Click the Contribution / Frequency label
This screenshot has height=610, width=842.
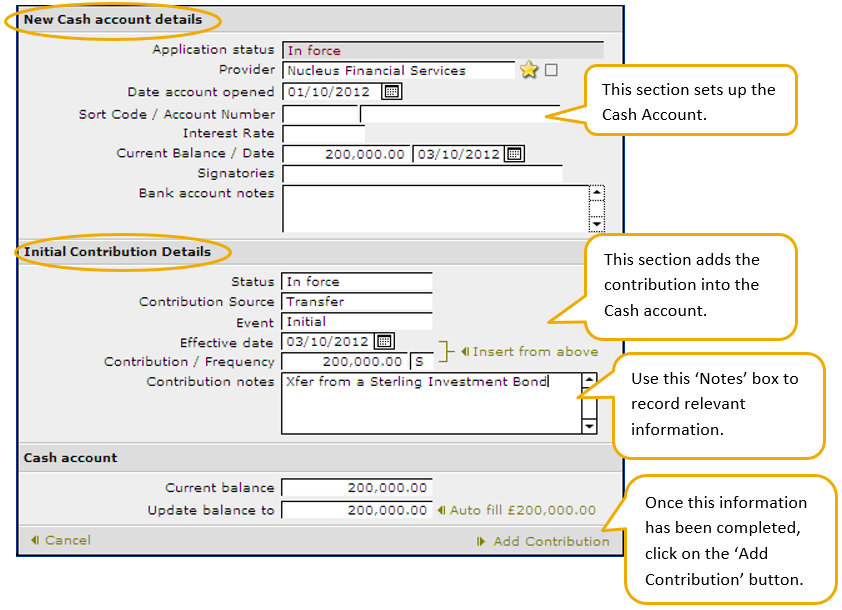click(189, 362)
